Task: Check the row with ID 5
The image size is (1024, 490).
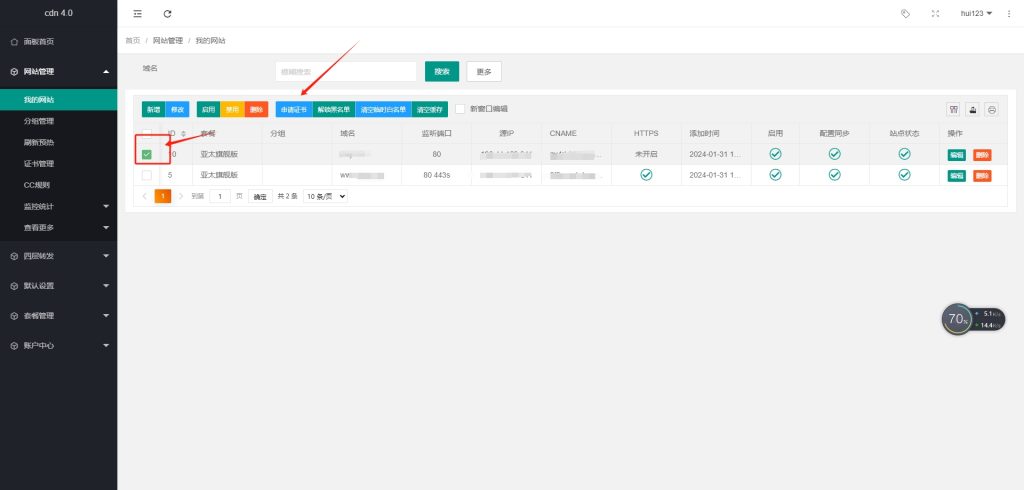Action: [x=147, y=175]
